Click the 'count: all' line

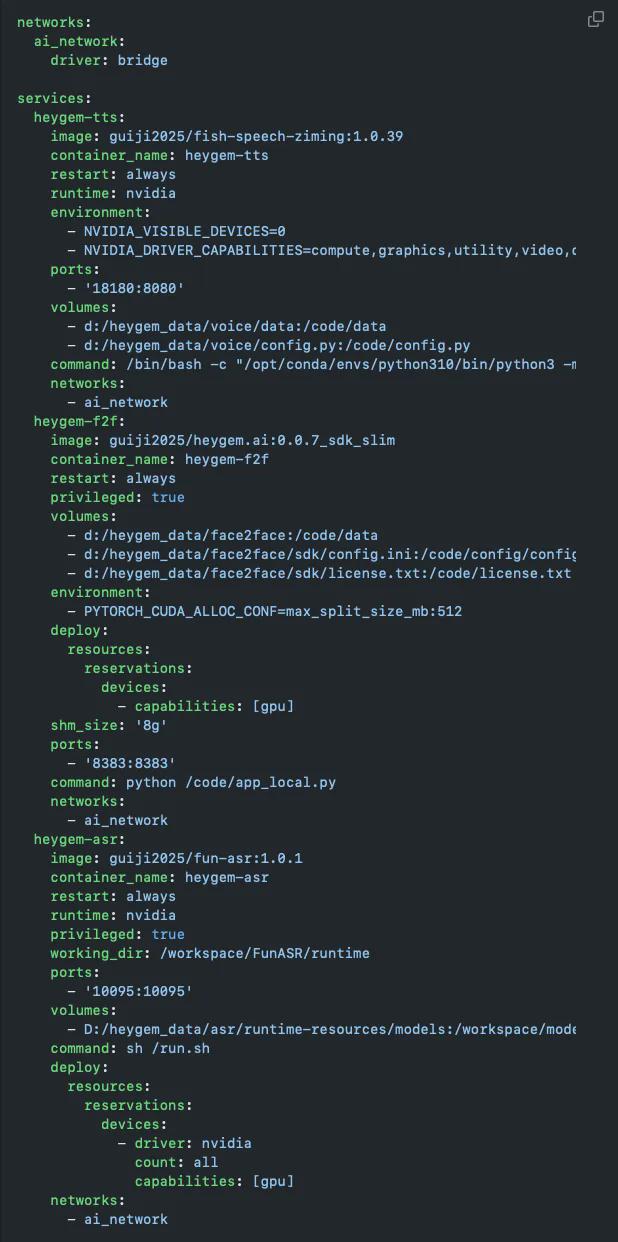tap(176, 1162)
